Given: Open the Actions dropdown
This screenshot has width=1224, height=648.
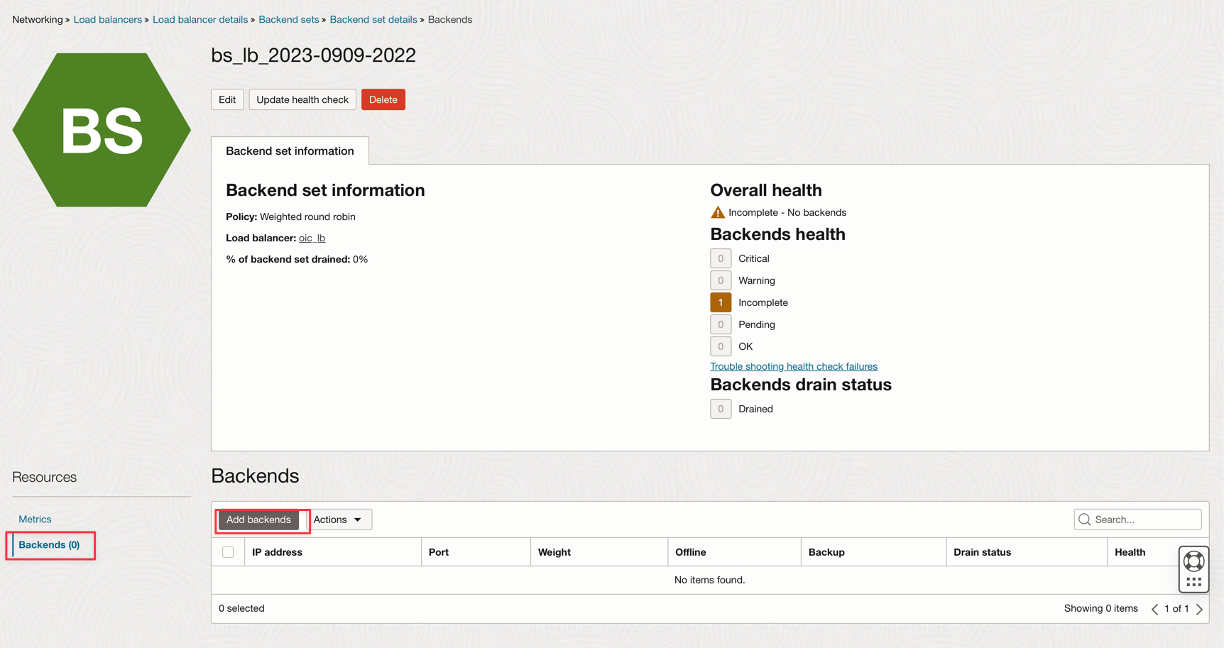Looking at the screenshot, I should (338, 520).
